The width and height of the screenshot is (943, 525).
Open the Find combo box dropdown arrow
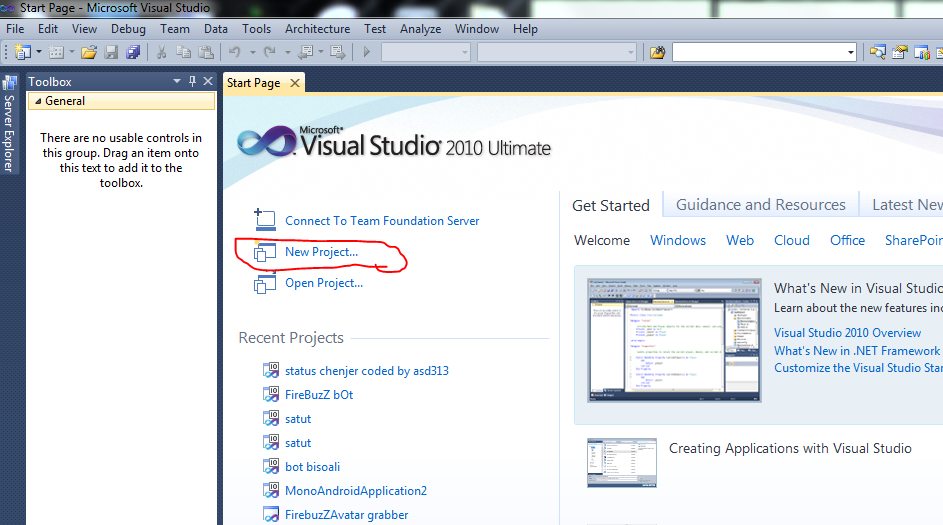(x=850, y=52)
